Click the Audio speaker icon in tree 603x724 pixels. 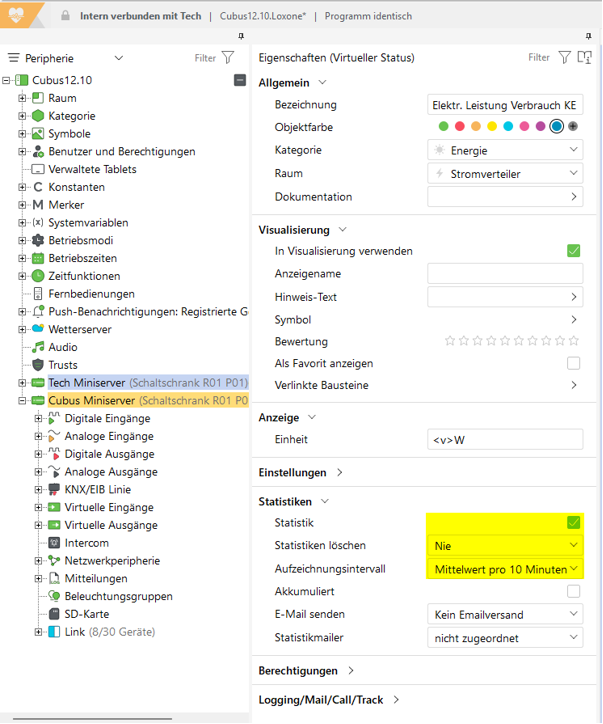pyautogui.click(x=38, y=347)
